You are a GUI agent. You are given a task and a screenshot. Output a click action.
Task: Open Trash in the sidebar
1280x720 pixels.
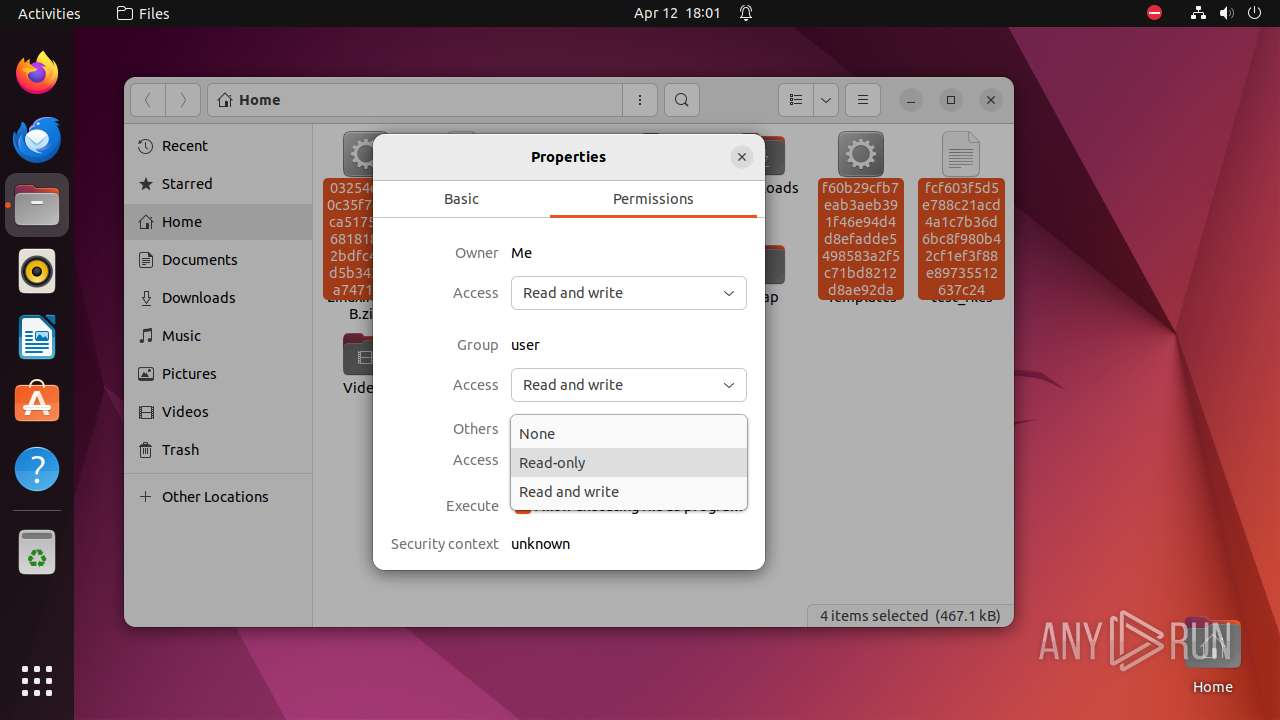point(218,450)
